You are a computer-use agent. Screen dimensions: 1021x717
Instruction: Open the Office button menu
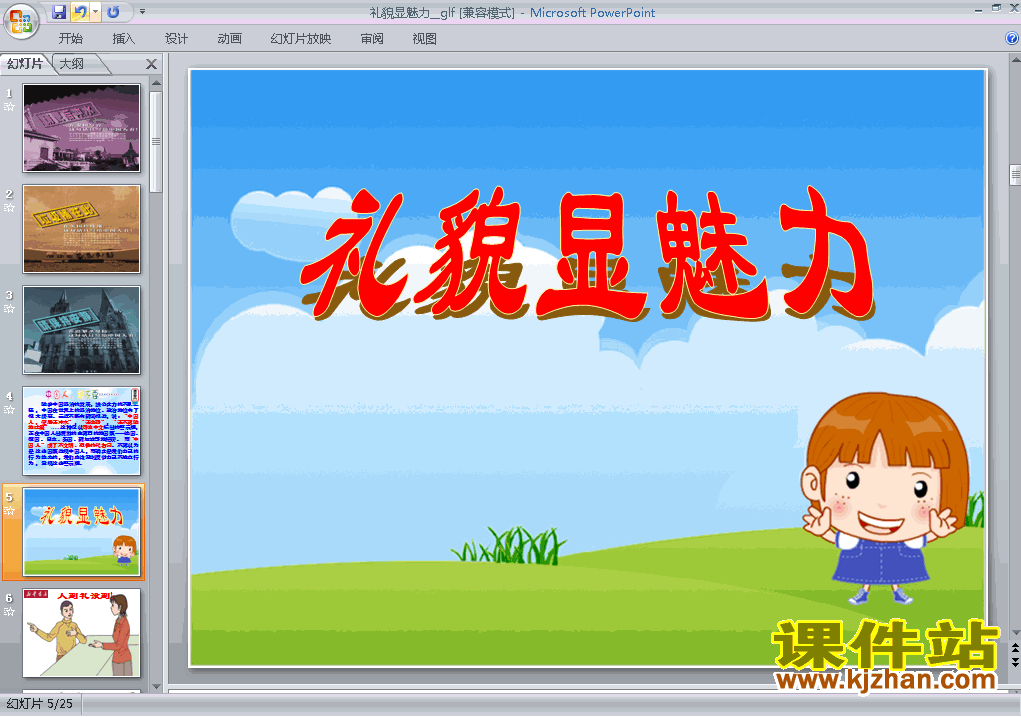pyautogui.click(x=21, y=21)
